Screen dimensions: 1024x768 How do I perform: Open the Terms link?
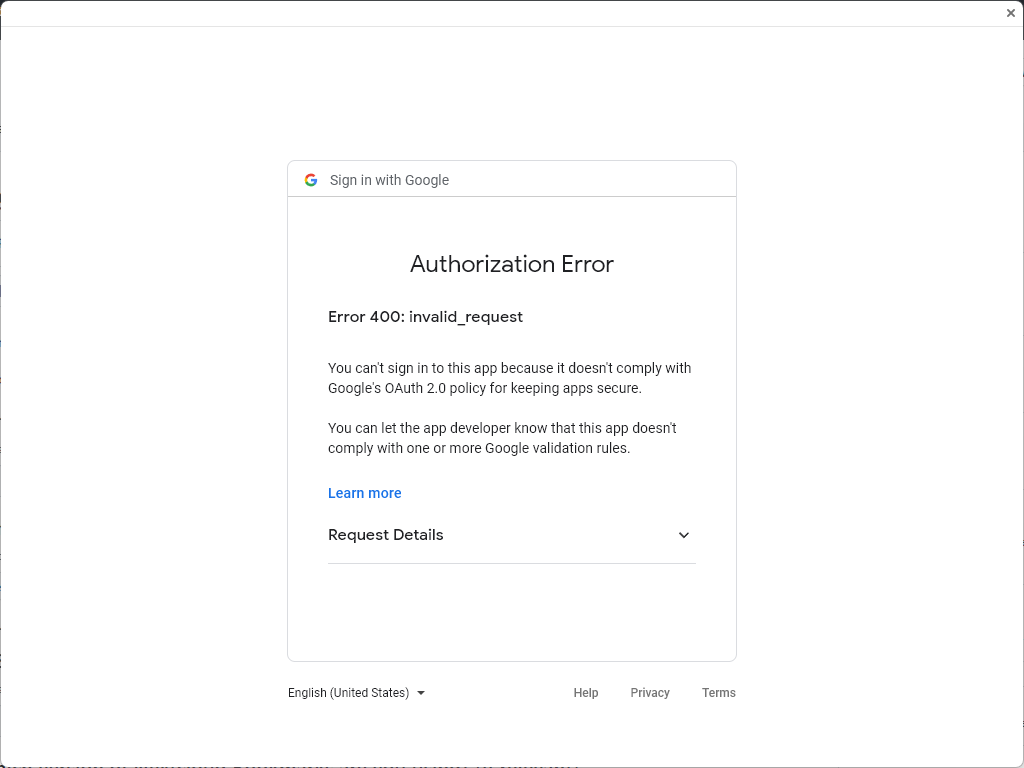pyautogui.click(x=718, y=693)
